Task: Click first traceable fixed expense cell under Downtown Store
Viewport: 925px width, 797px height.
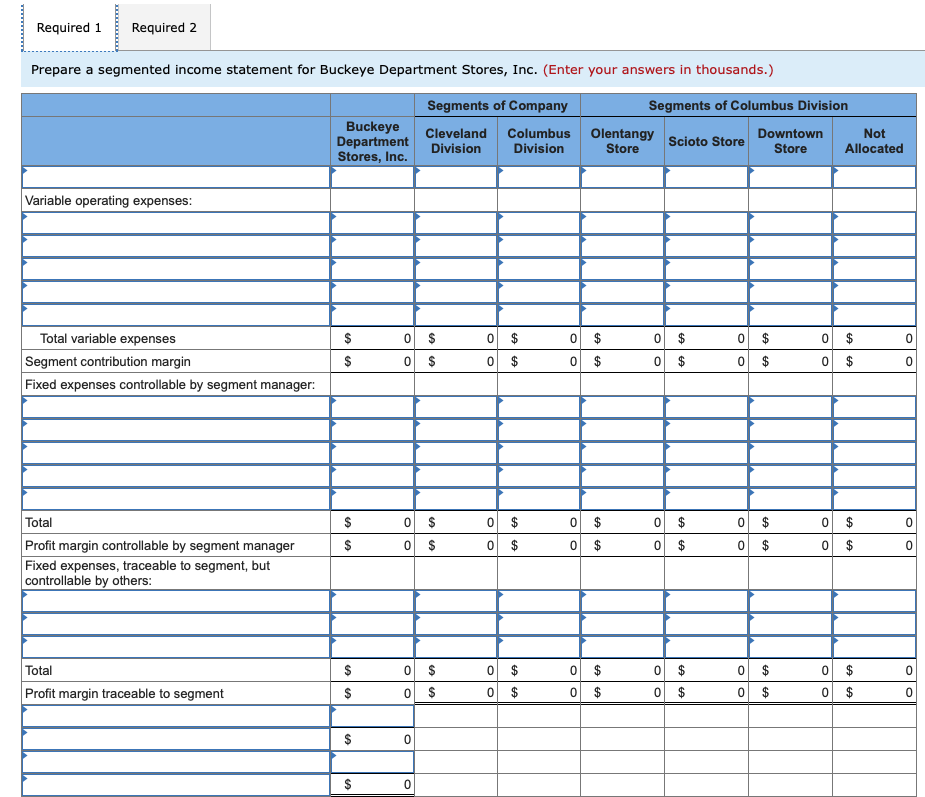Action: [790, 601]
